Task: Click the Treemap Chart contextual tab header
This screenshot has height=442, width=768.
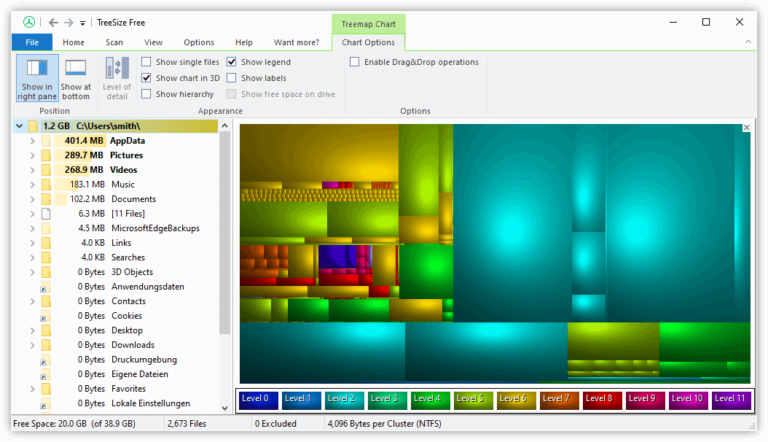Action: pyautogui.click(x=368, y=24)
